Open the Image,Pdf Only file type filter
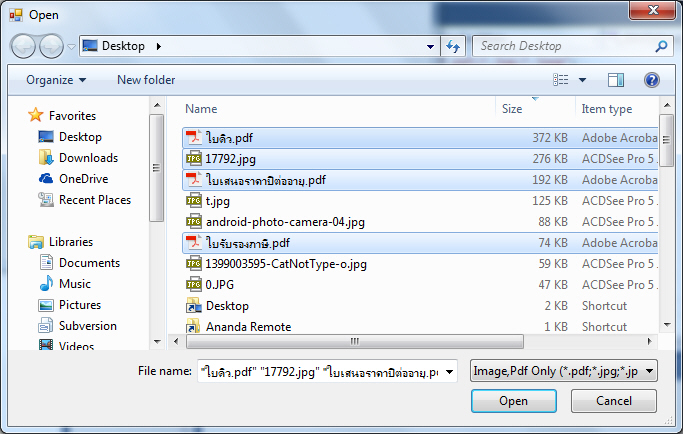 (564, 371)
